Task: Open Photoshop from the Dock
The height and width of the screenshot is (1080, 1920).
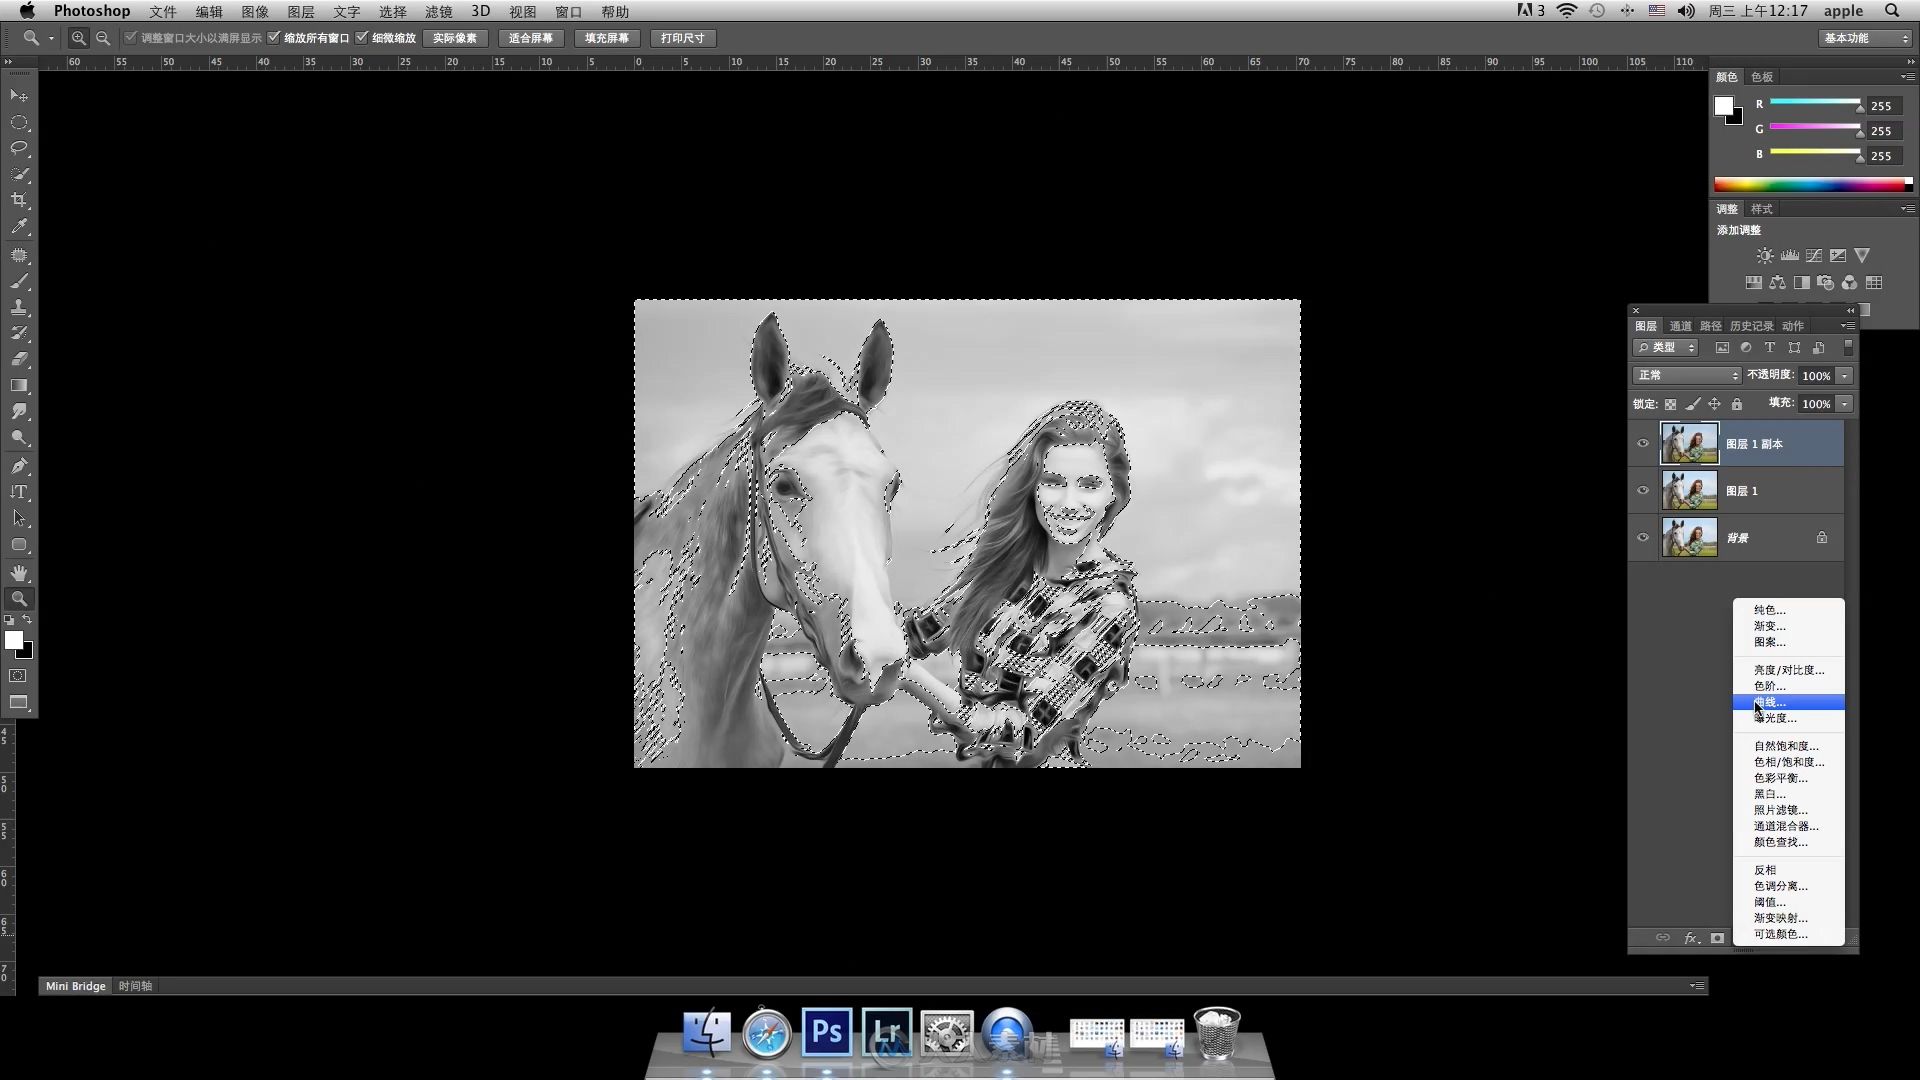Action: 827,1032
